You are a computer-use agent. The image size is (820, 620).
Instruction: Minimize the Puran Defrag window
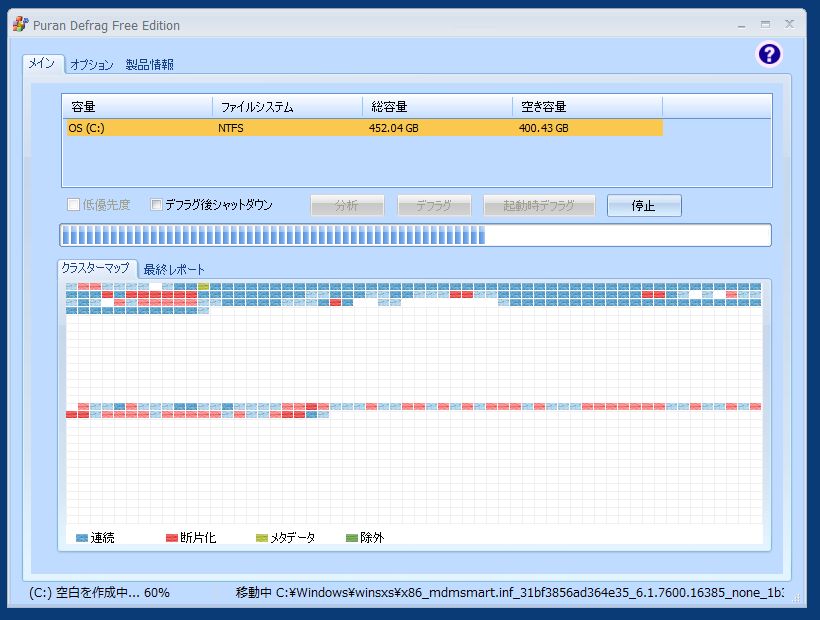click(x=742, y=25)
